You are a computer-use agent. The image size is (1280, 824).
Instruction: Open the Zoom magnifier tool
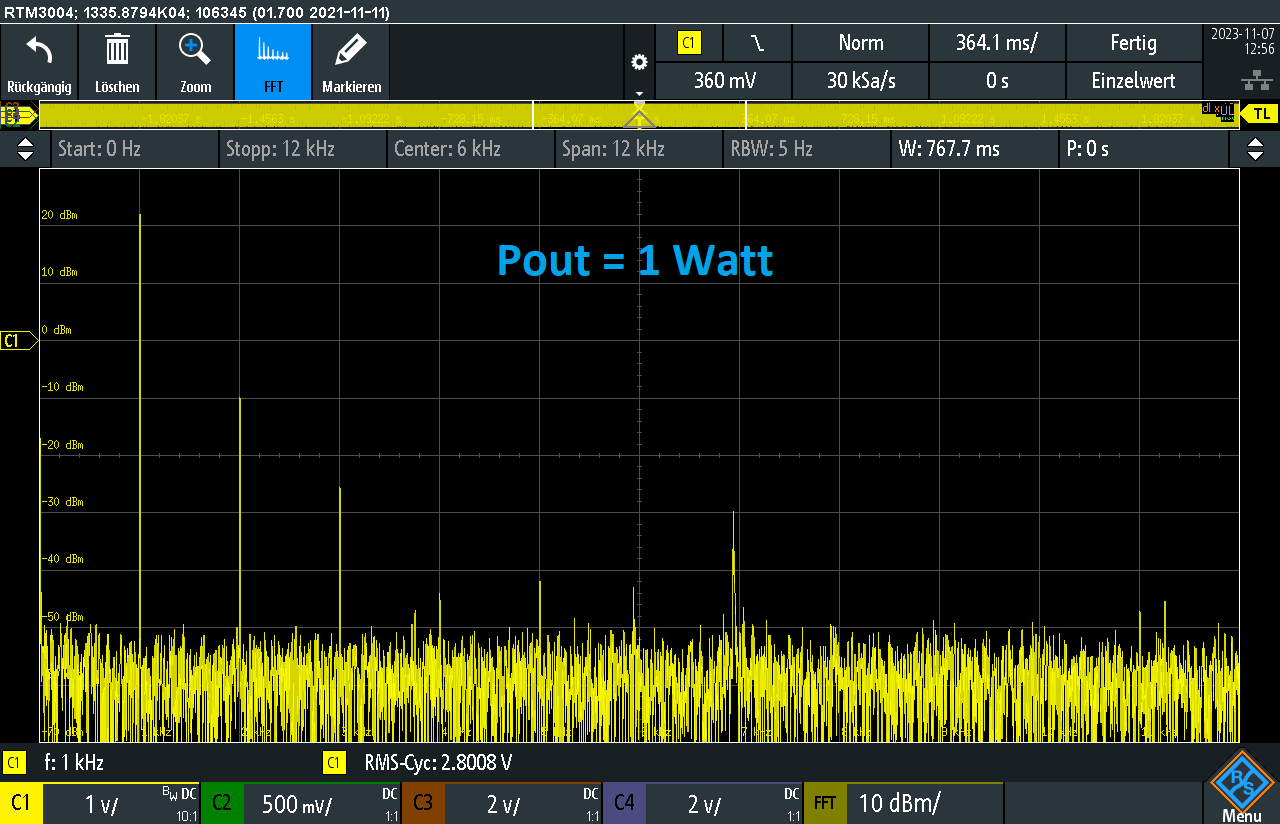click(x=195, y=62)
